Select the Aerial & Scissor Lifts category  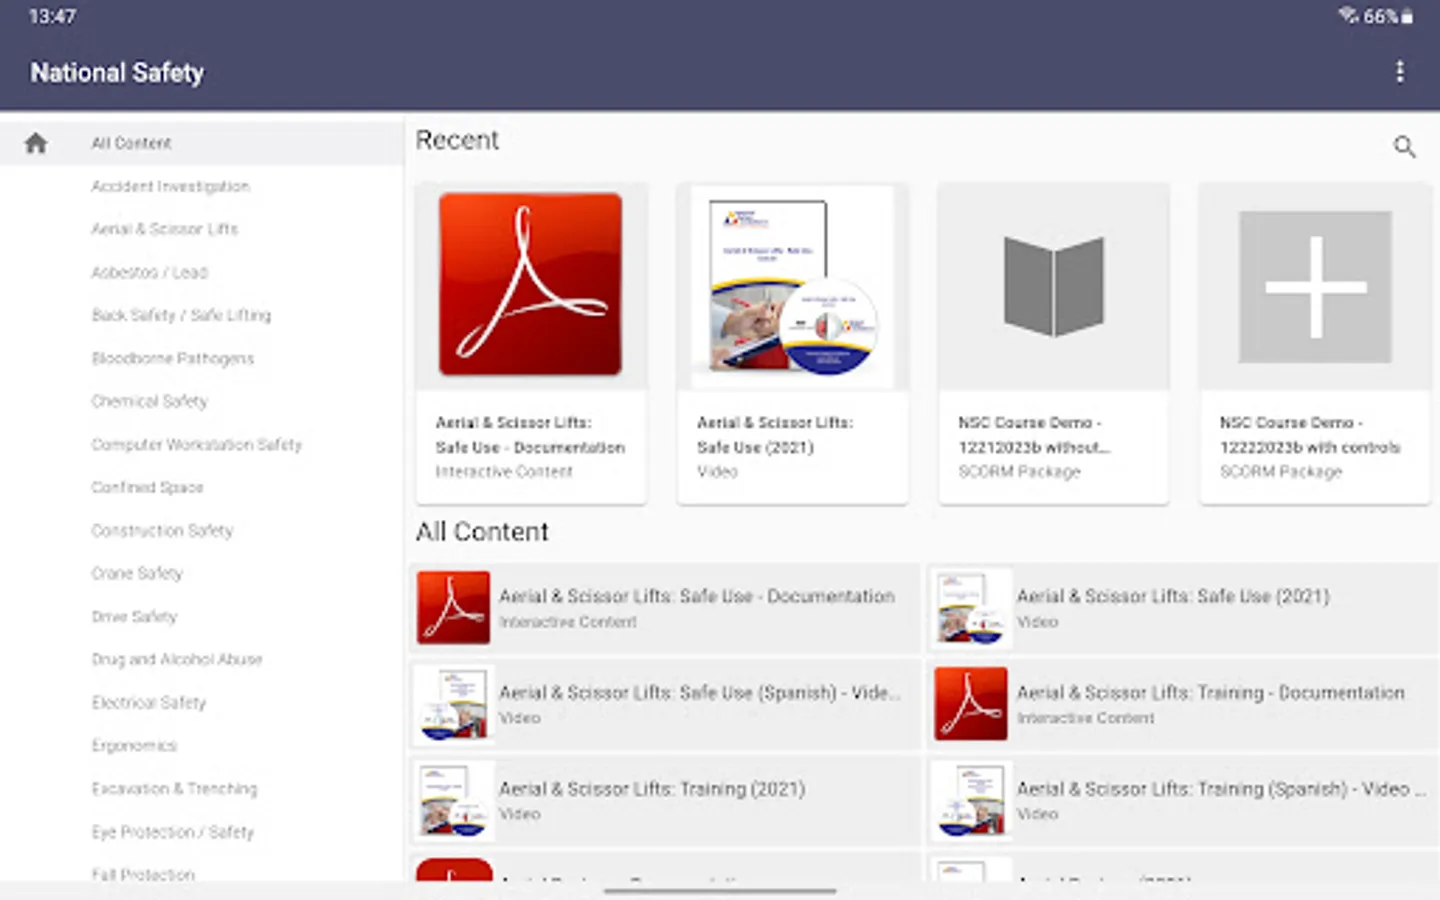[x=164, y=229]
